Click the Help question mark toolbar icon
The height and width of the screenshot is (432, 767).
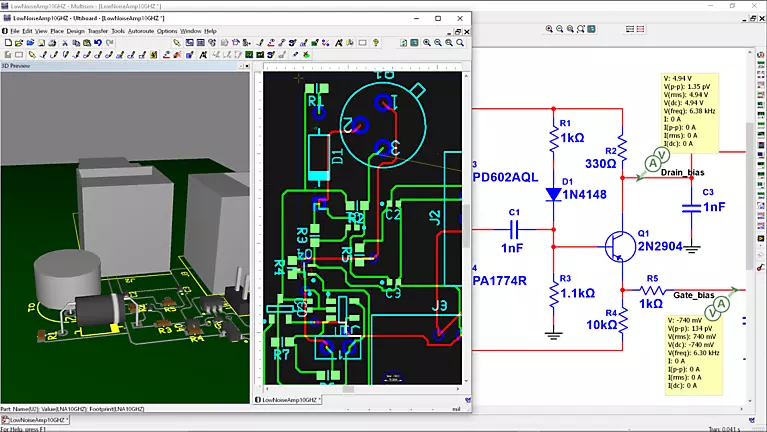377,43
